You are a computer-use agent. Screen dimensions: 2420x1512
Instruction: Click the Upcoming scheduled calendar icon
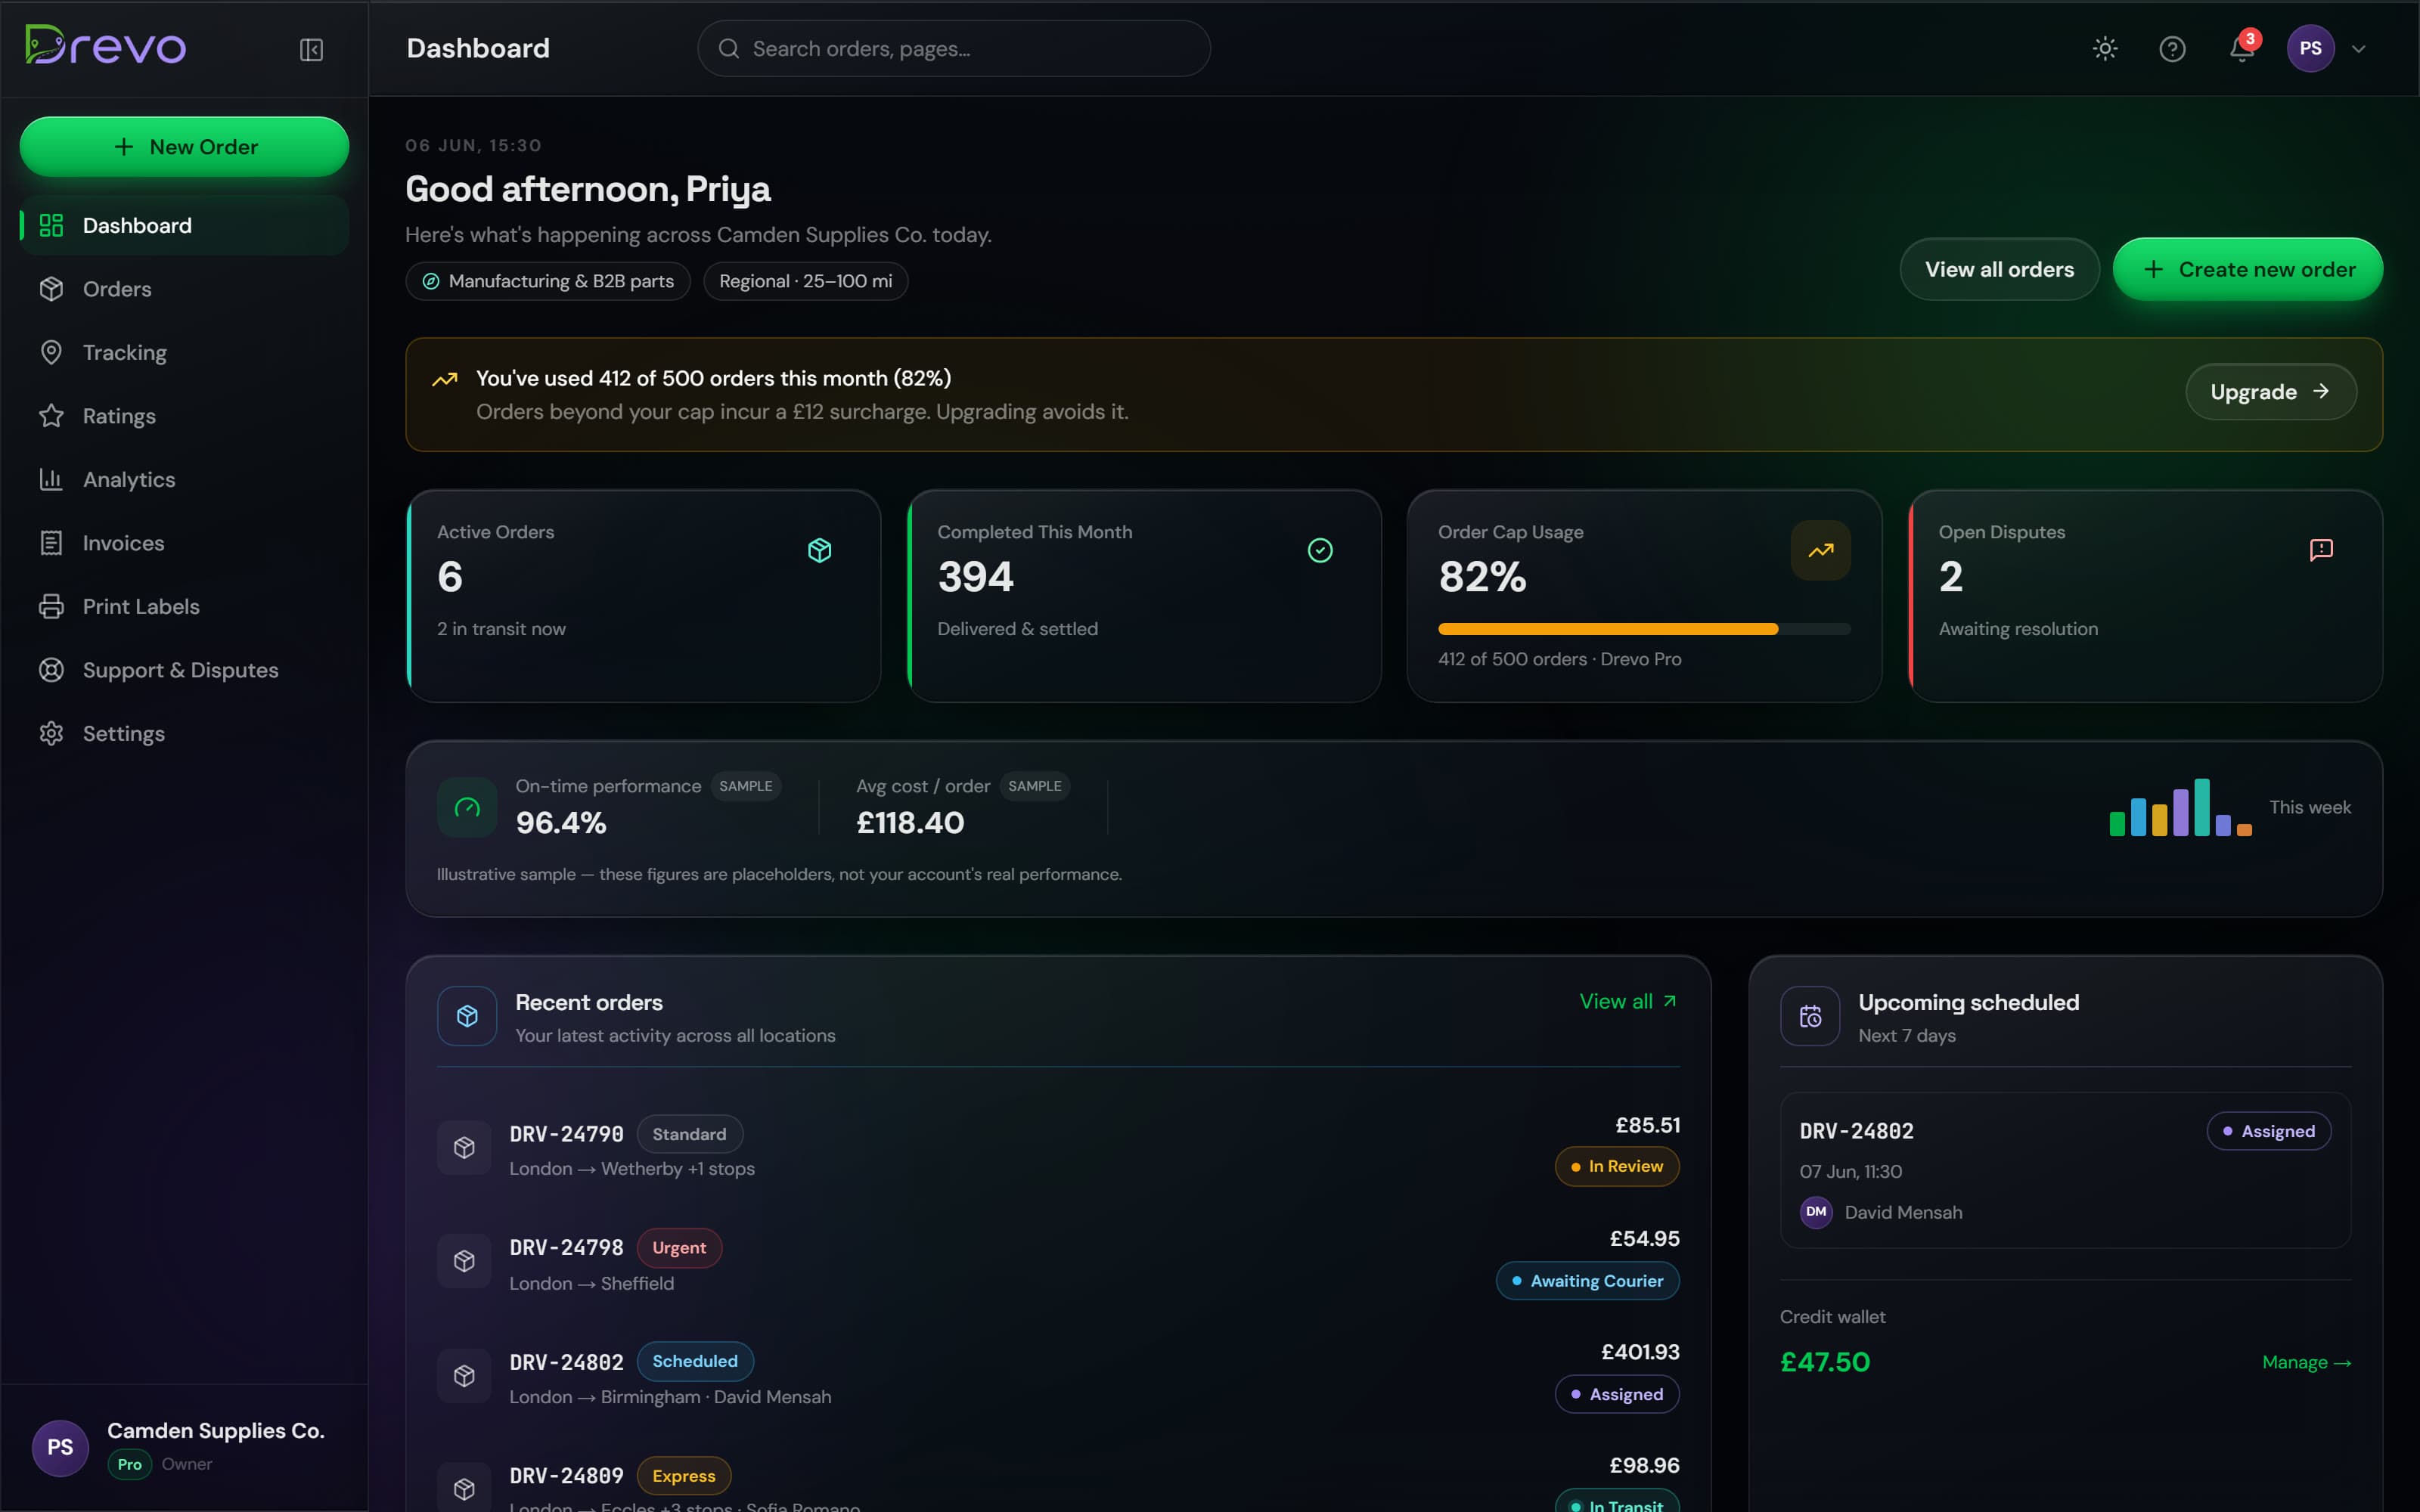click(x=1810, y=1016)
